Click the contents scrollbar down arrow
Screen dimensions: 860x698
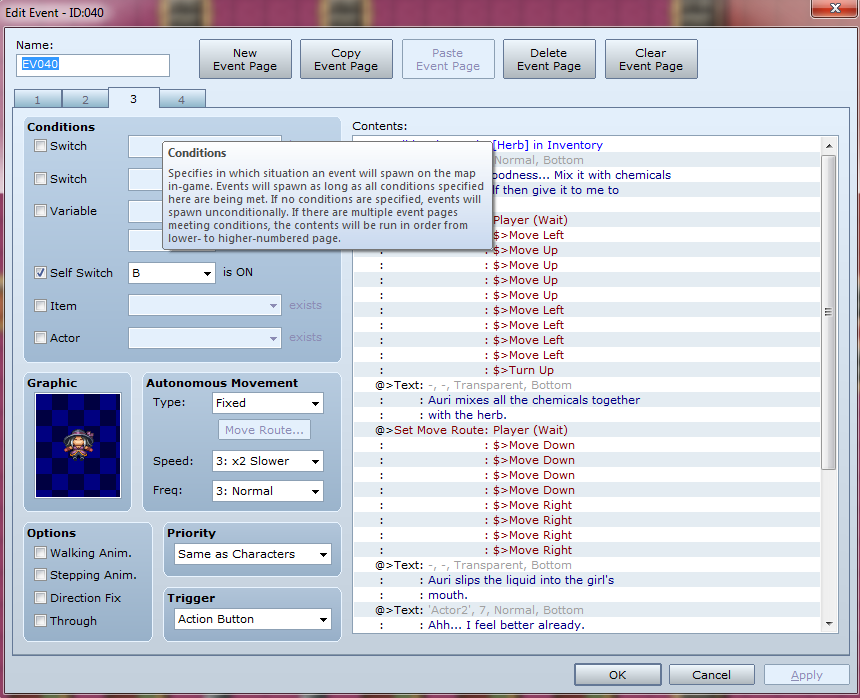[829, 623]
